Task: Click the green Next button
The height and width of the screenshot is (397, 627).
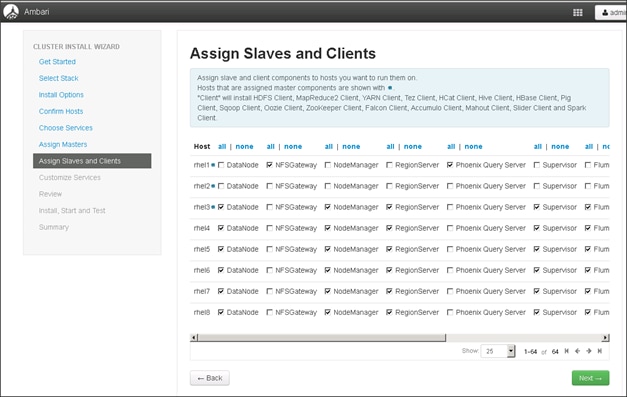Action: tap(590, 378)
